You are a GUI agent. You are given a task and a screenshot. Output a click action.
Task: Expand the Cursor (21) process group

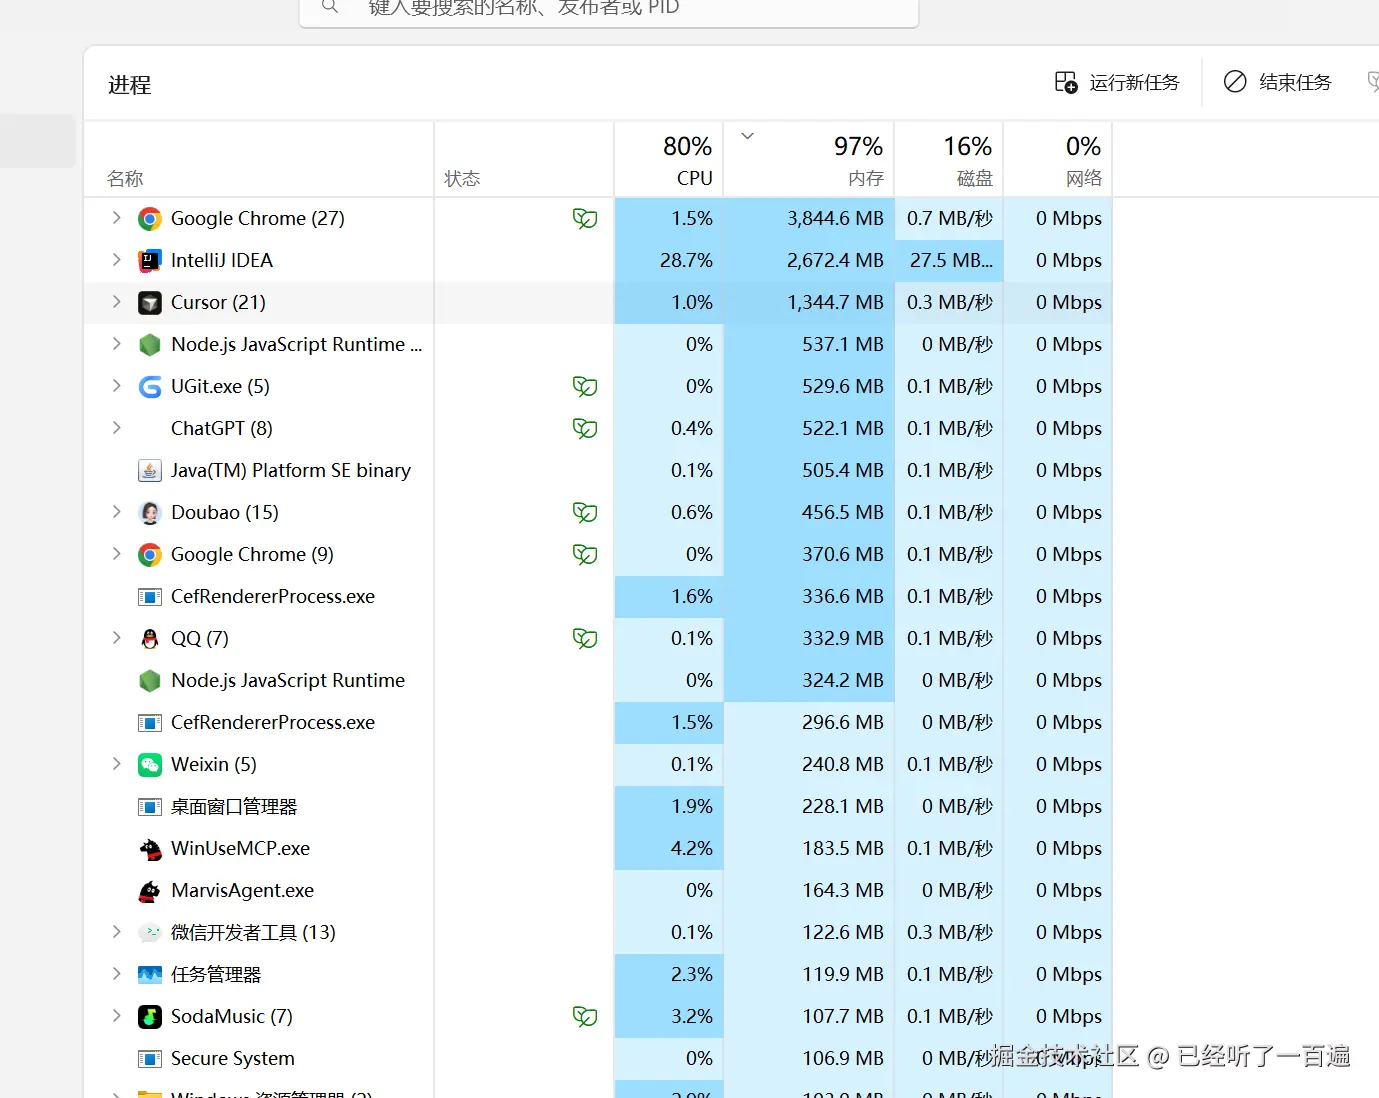click(x=116, y=302)
